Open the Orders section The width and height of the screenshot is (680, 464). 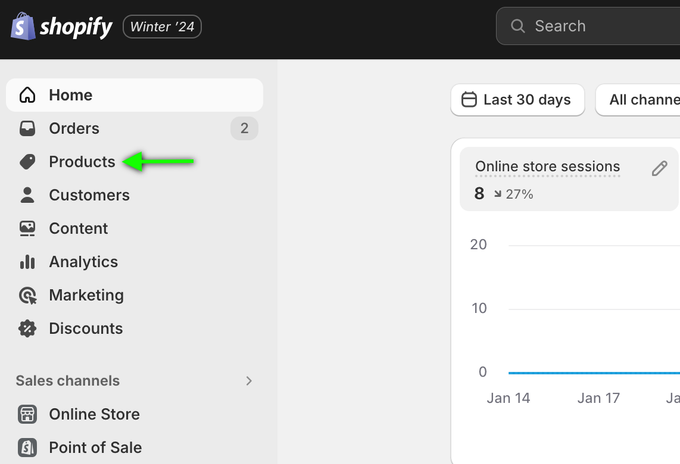click(74, 128)
